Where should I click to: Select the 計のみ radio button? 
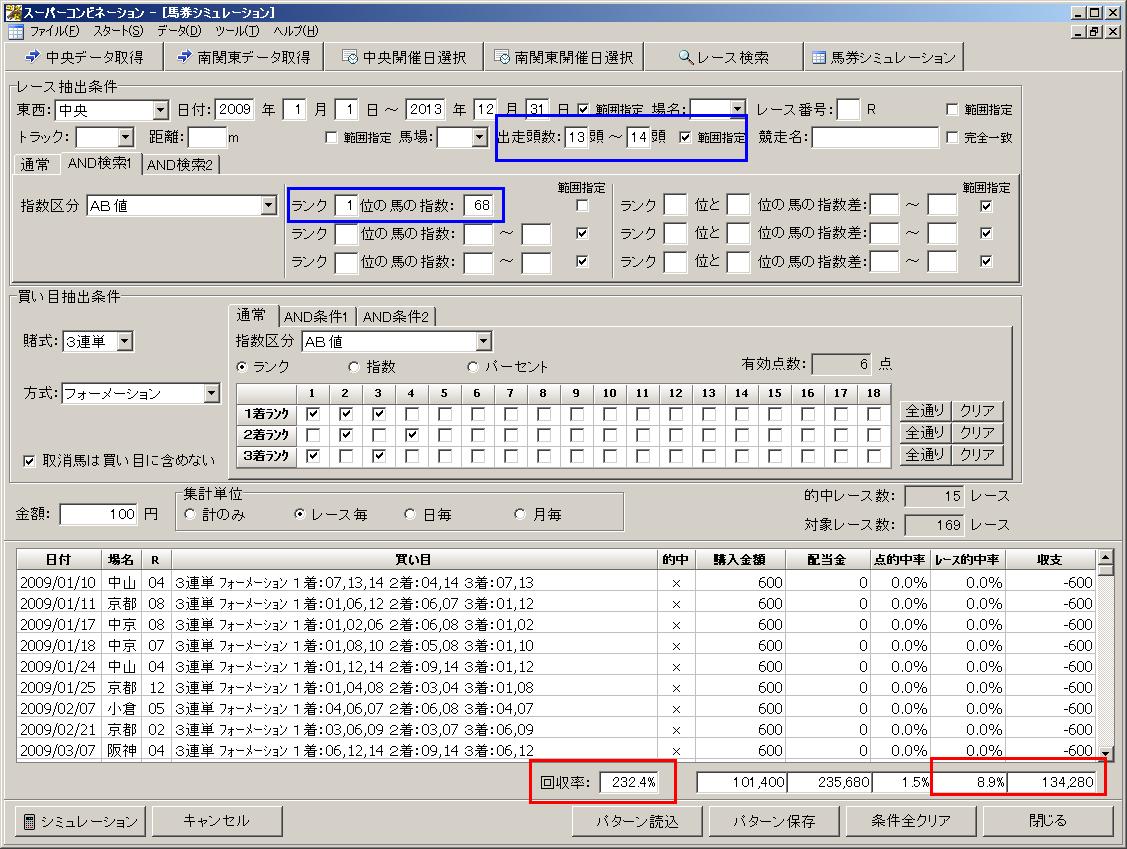click(x=190, y=514)
